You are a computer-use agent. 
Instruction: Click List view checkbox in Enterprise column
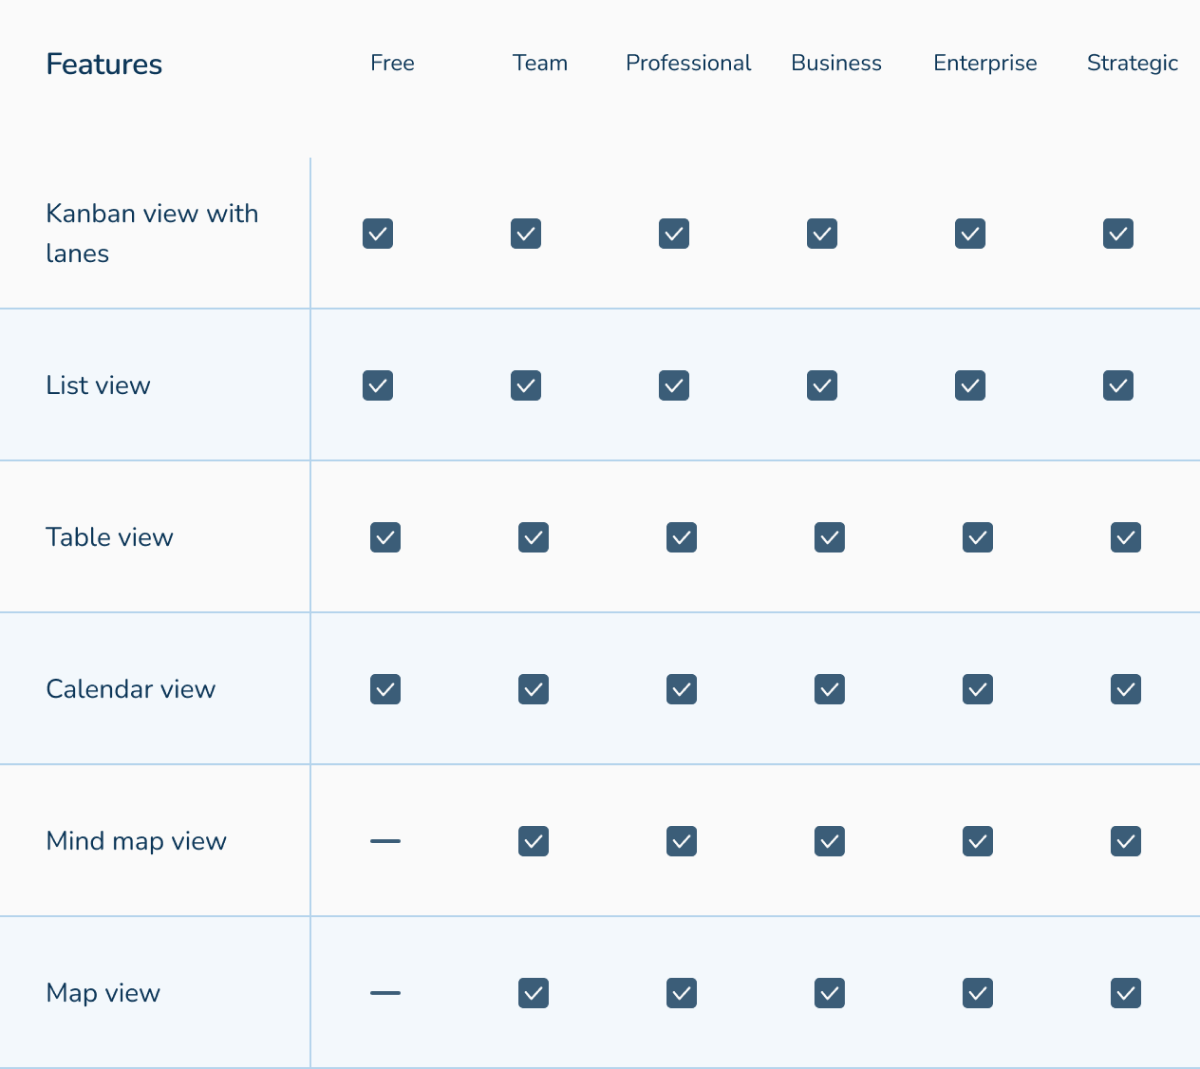click(x=969, y=386)
